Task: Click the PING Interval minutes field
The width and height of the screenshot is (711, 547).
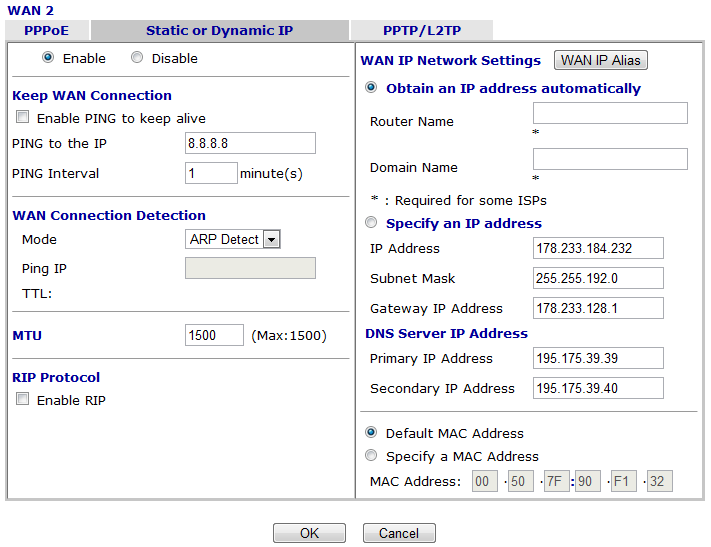Action: pyautogui.click(x=211, y=173)
